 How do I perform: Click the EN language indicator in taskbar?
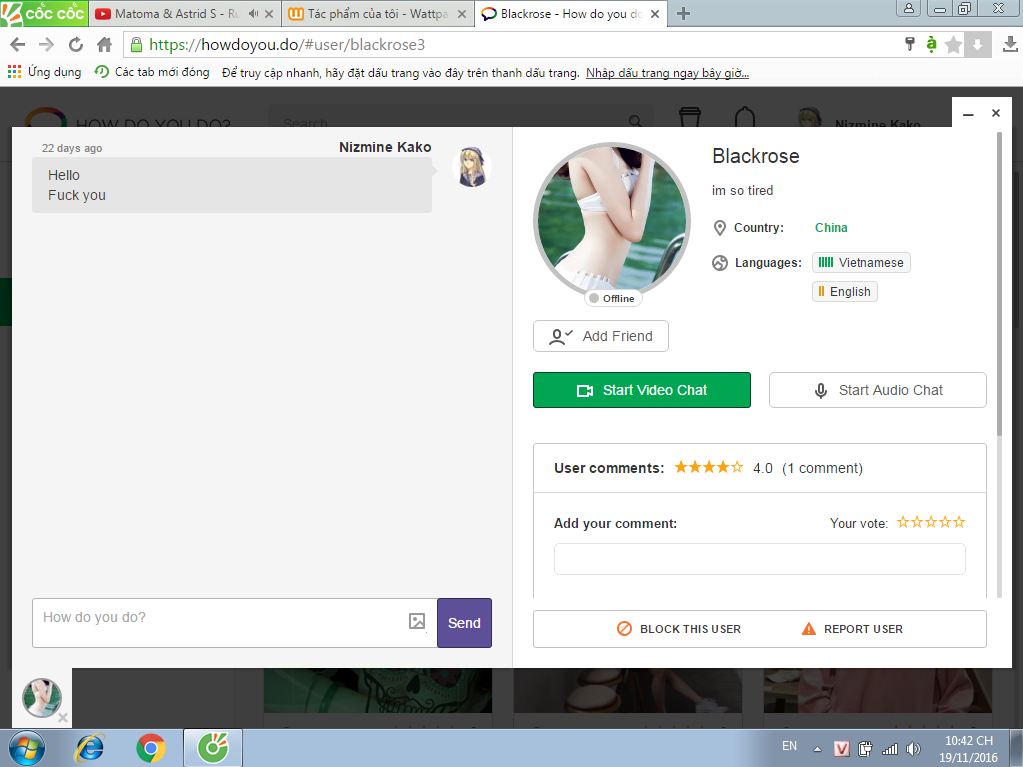click(789, 746)
